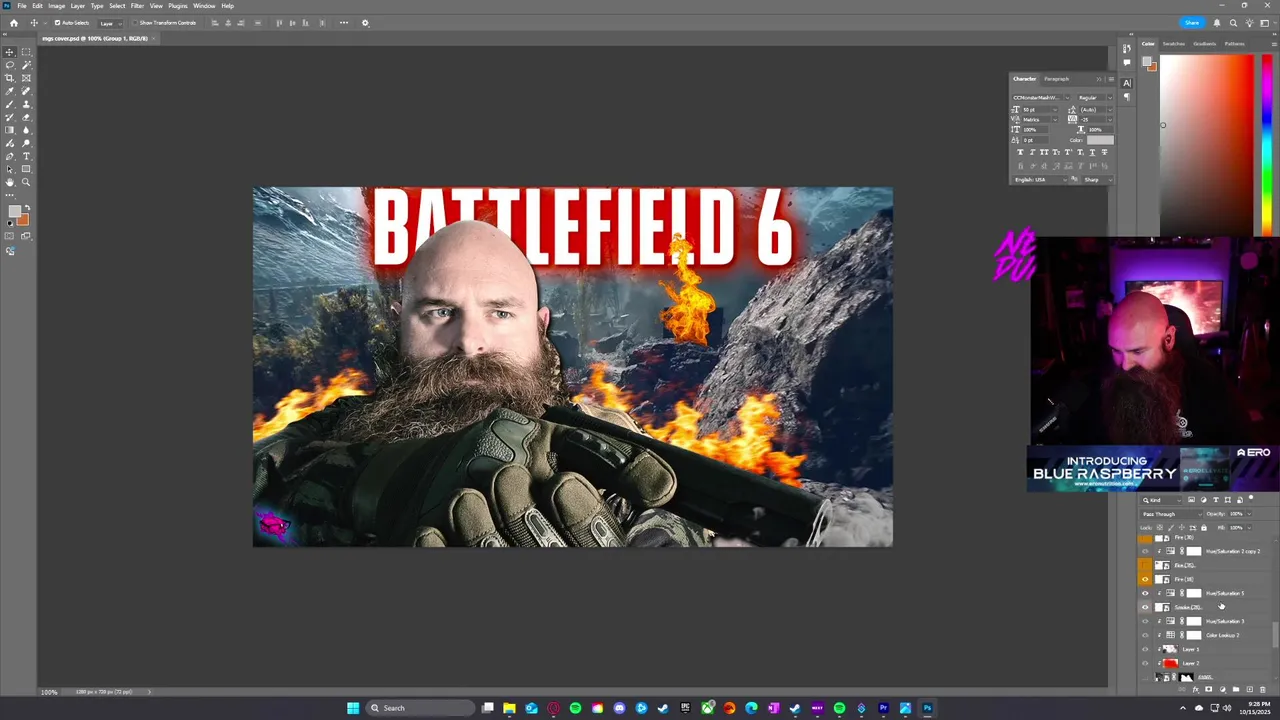The height and width of the screenshot is (720, 1280).
Task: Open the Paragraph panel icon in dock
Action: pos(1127,97)
